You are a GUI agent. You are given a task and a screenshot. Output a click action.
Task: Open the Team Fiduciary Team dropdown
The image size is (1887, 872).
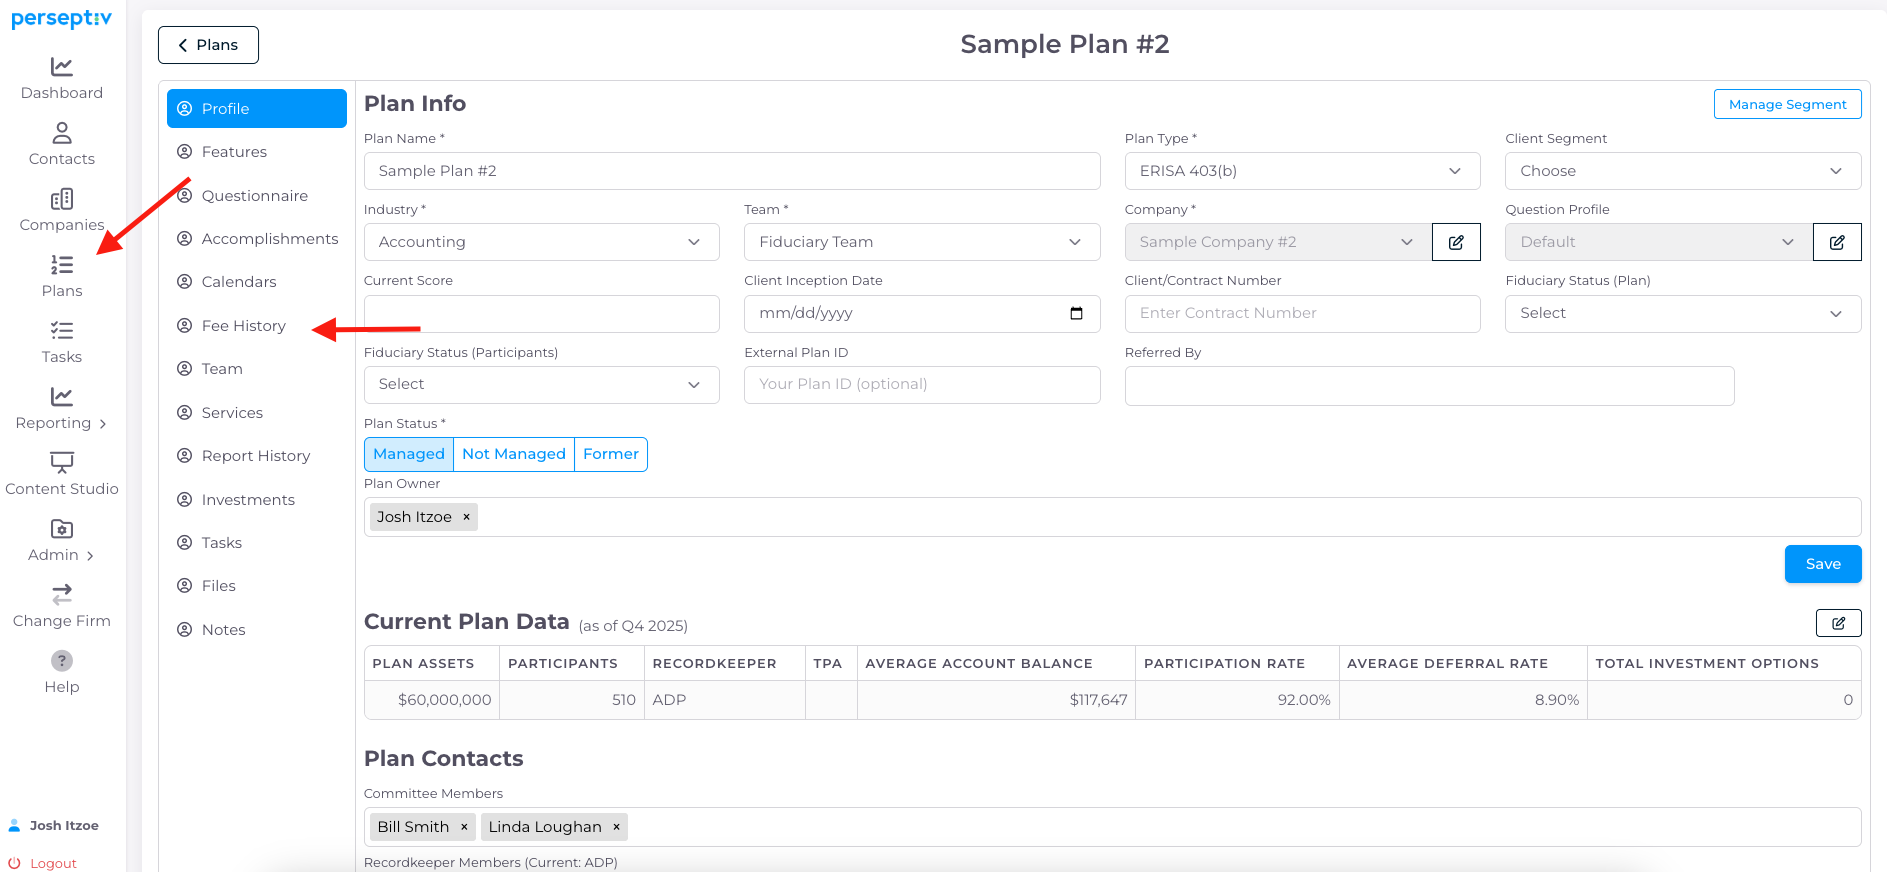point(922,242)
